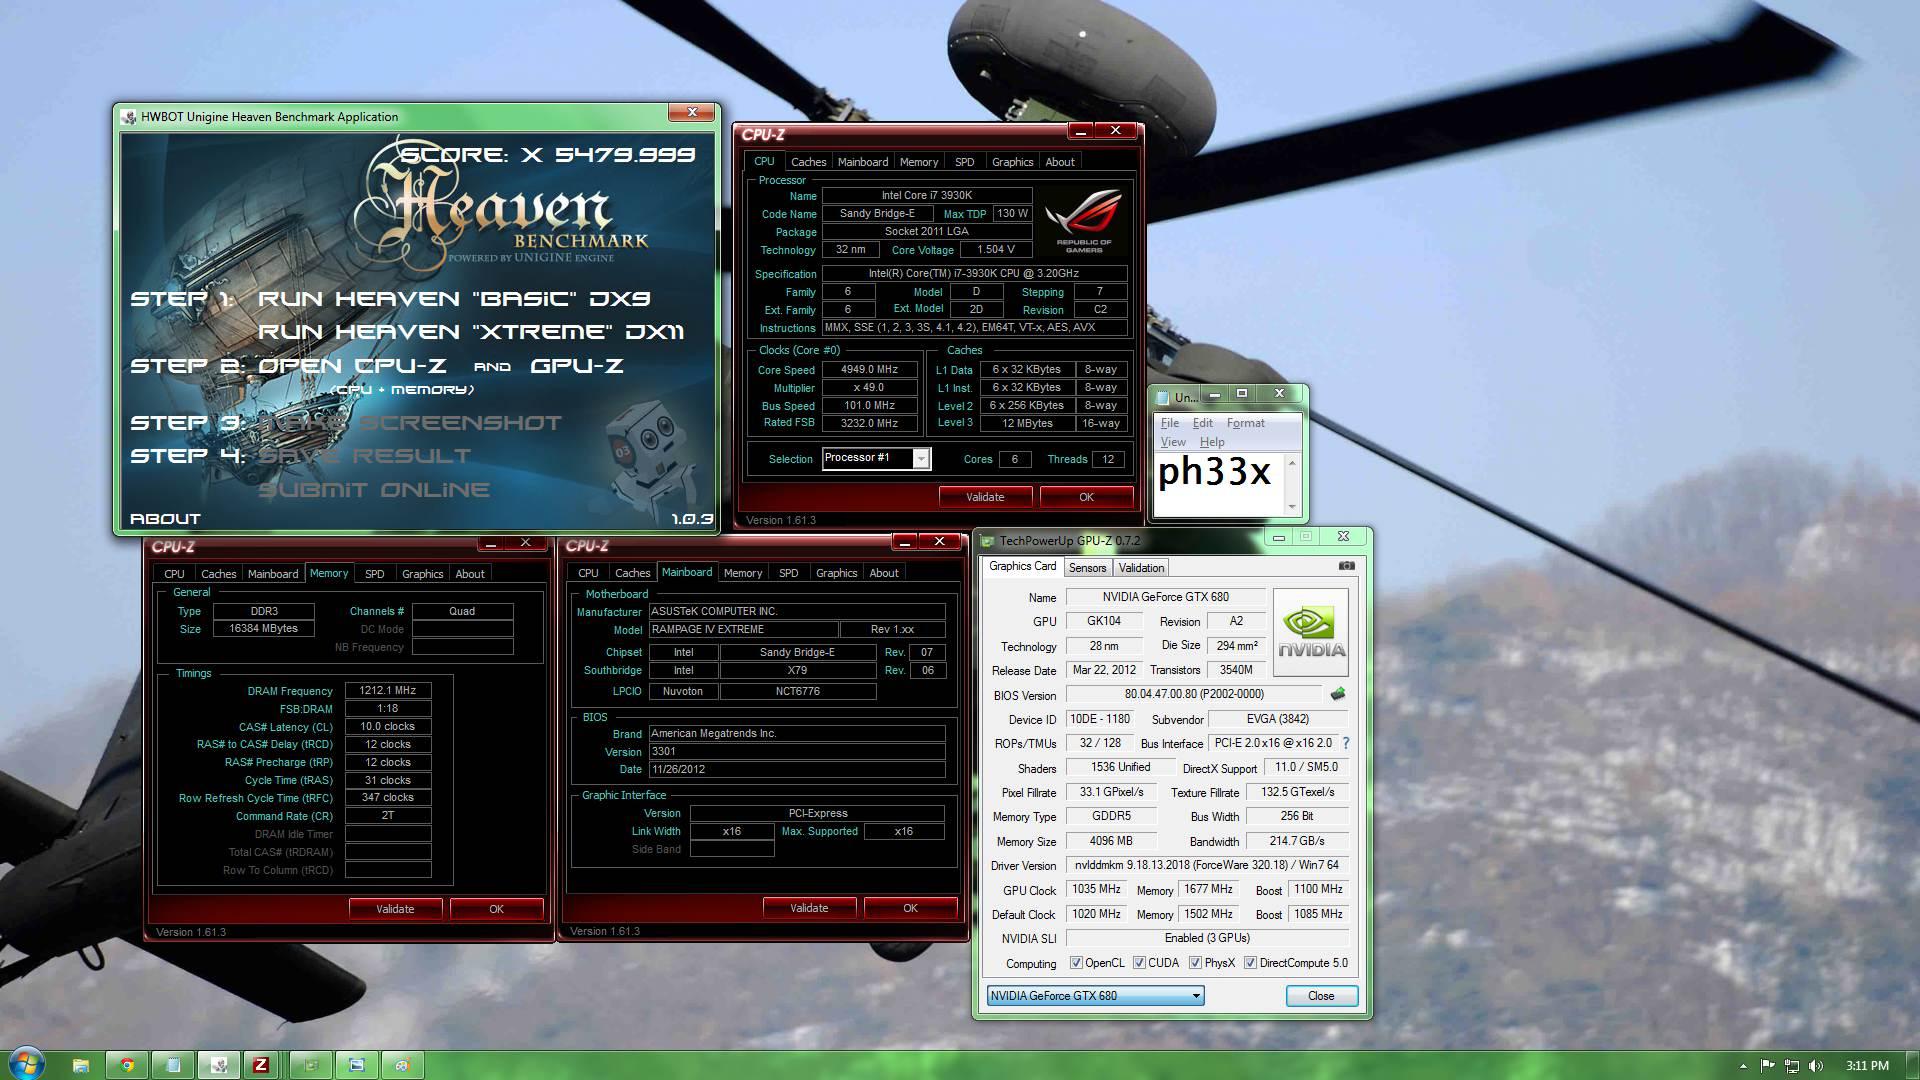Click OK in CPU-Z Mainboard window
1920x1080 pixels.
pyautogui.click(x=910, y=908)
